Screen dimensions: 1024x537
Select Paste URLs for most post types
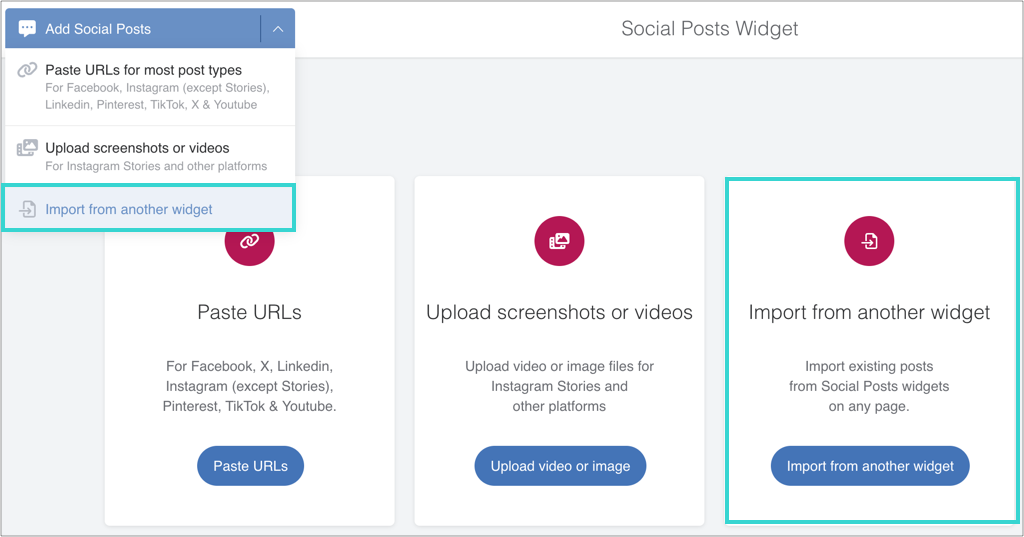click(x=143, y=71)
